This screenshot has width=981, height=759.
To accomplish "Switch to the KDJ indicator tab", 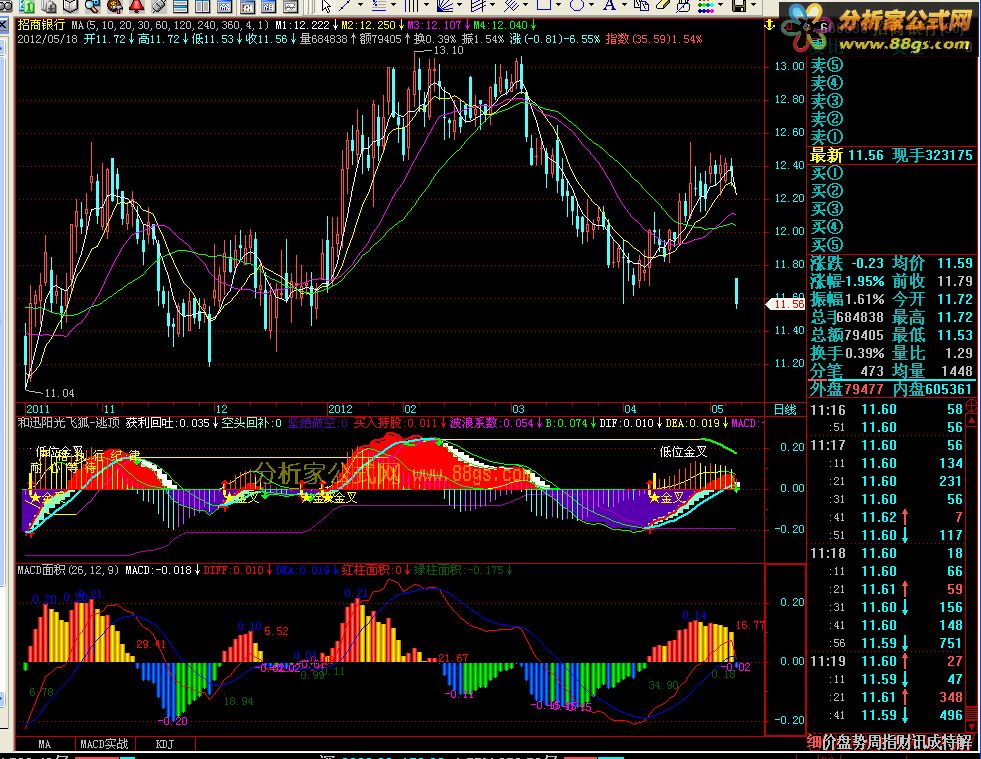I will coord(165,744).
